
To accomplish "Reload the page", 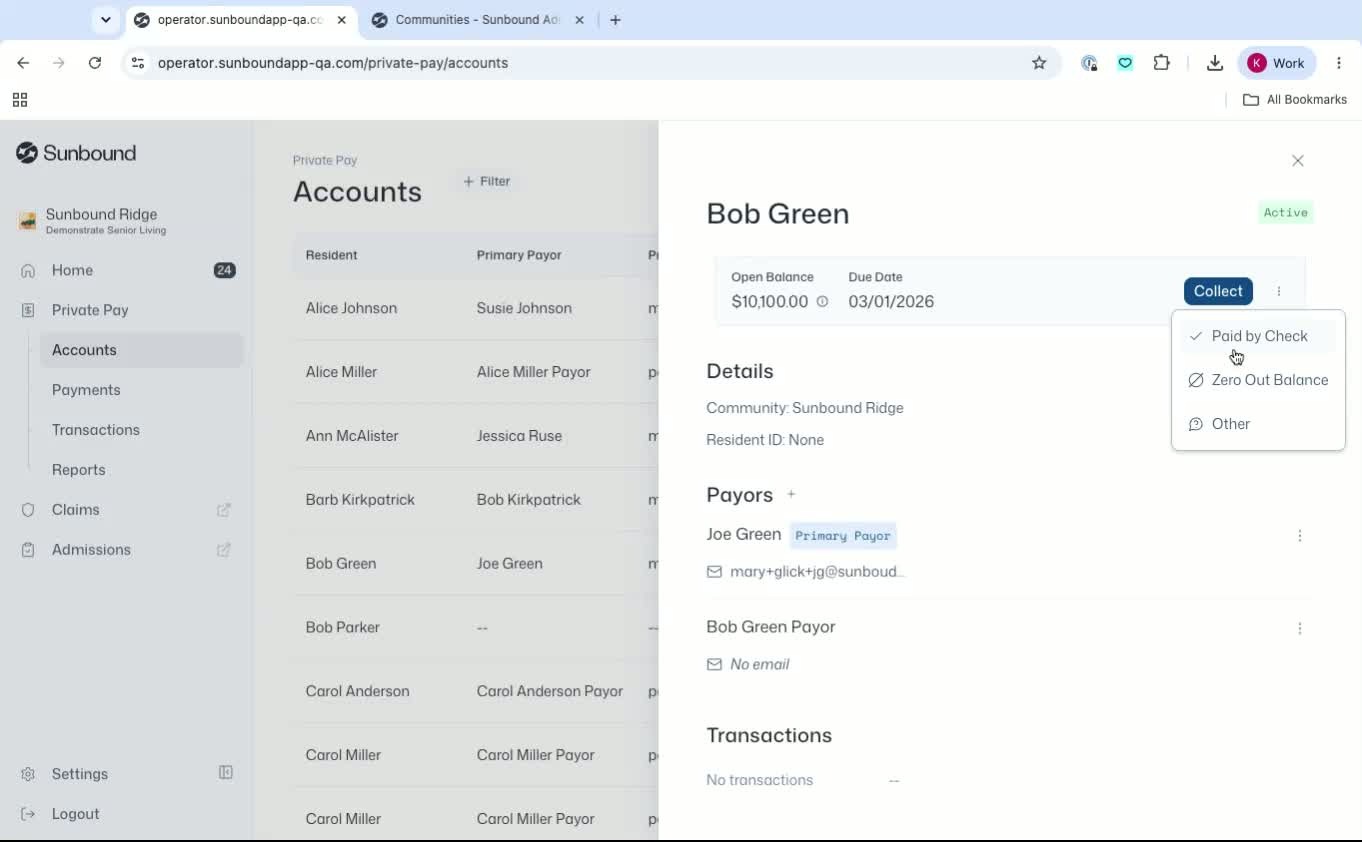I will tap(95, 63).
